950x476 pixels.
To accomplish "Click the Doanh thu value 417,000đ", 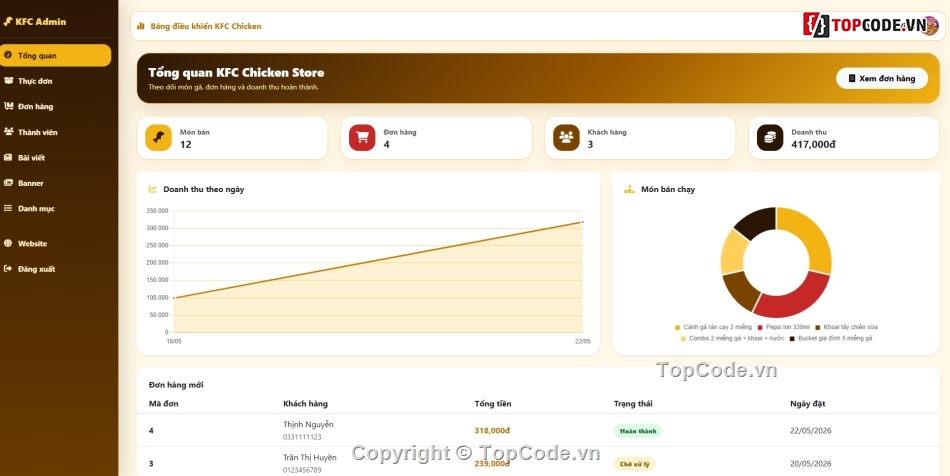I will tap(813, 144).
